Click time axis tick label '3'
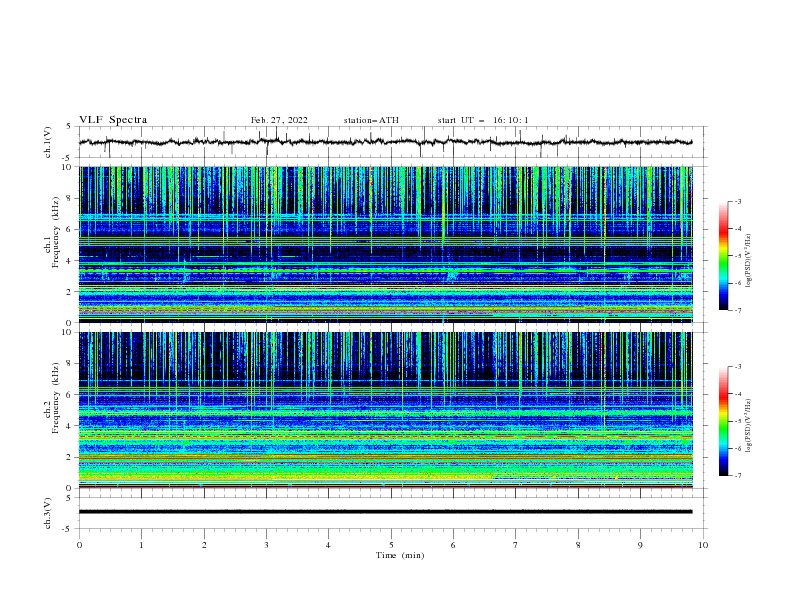The image size is (792, 612). (x=266, y=545)
